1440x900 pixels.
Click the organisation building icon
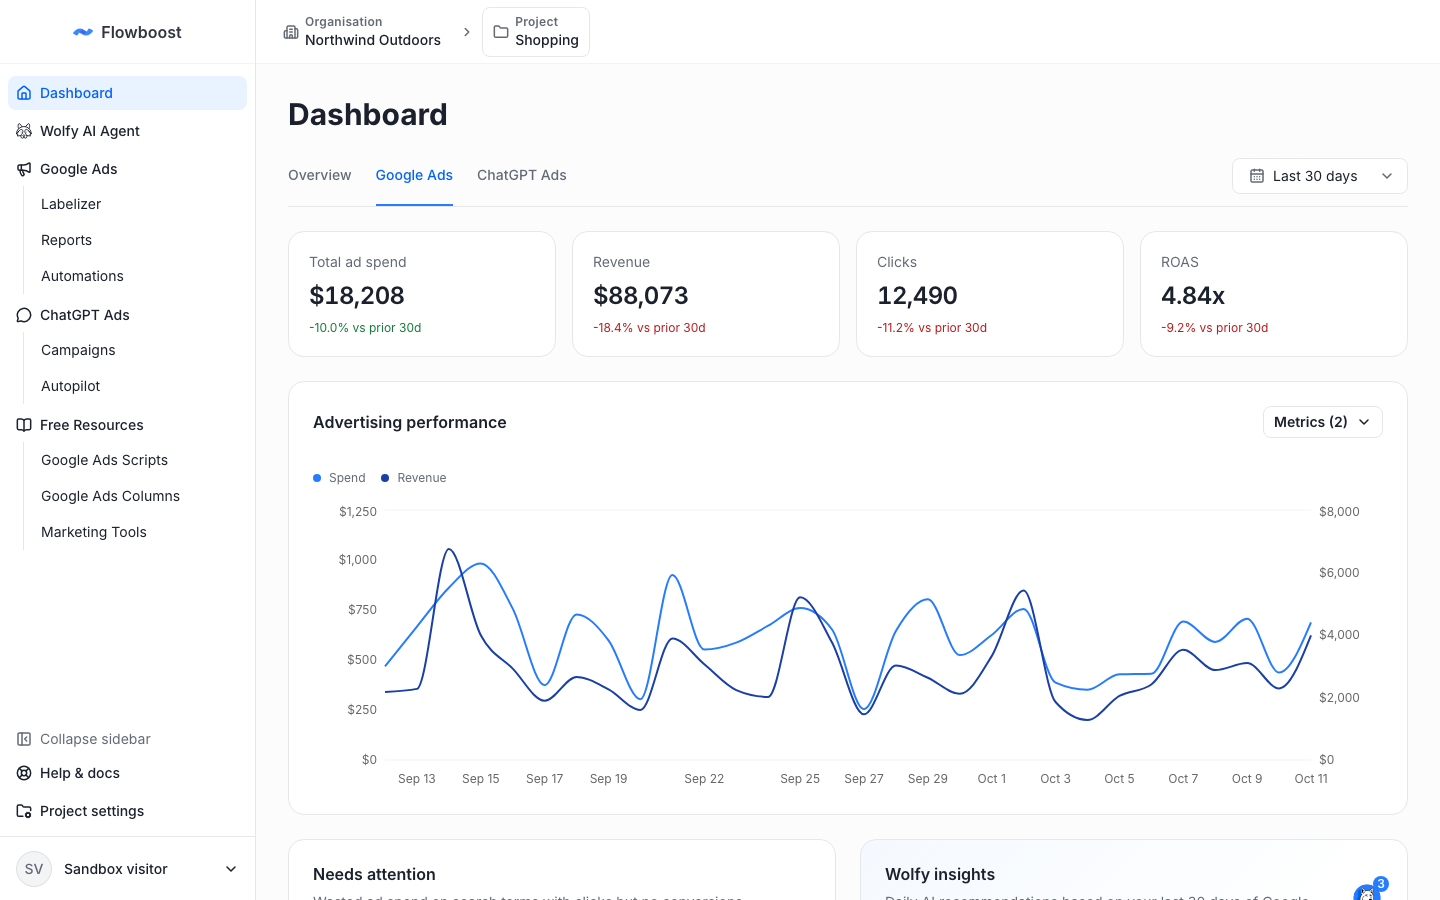[x=291, y=32]
